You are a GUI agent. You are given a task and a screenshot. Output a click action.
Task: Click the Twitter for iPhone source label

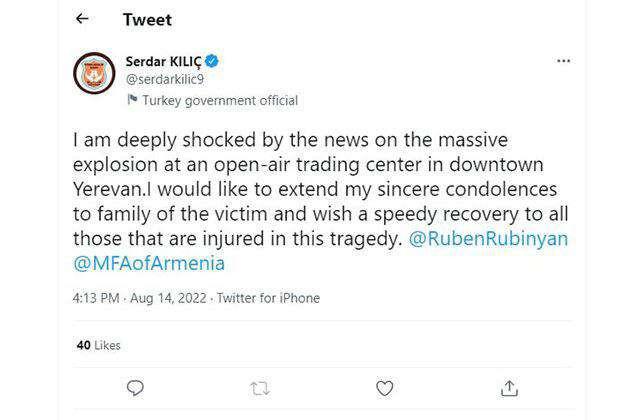(268, 298)
